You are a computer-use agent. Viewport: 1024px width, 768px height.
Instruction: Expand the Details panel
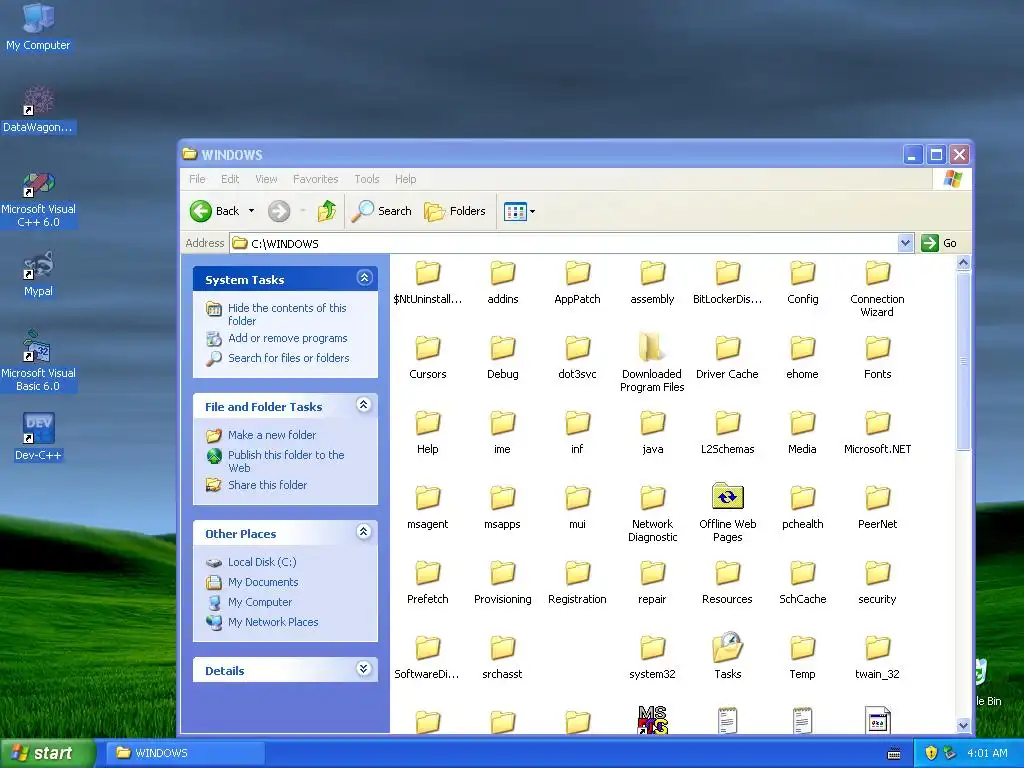click(x=364, y=669)
